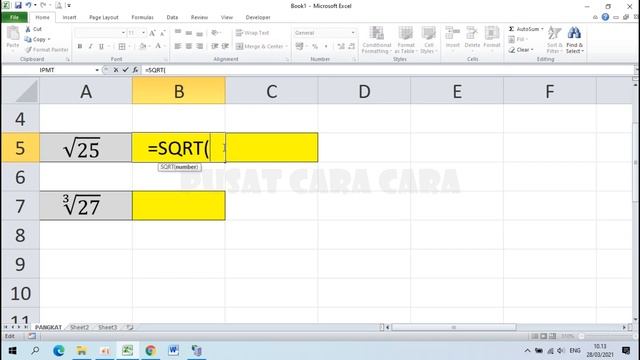Click the SQRT function name in tooltip
The image size is (640, 360).
167,167
